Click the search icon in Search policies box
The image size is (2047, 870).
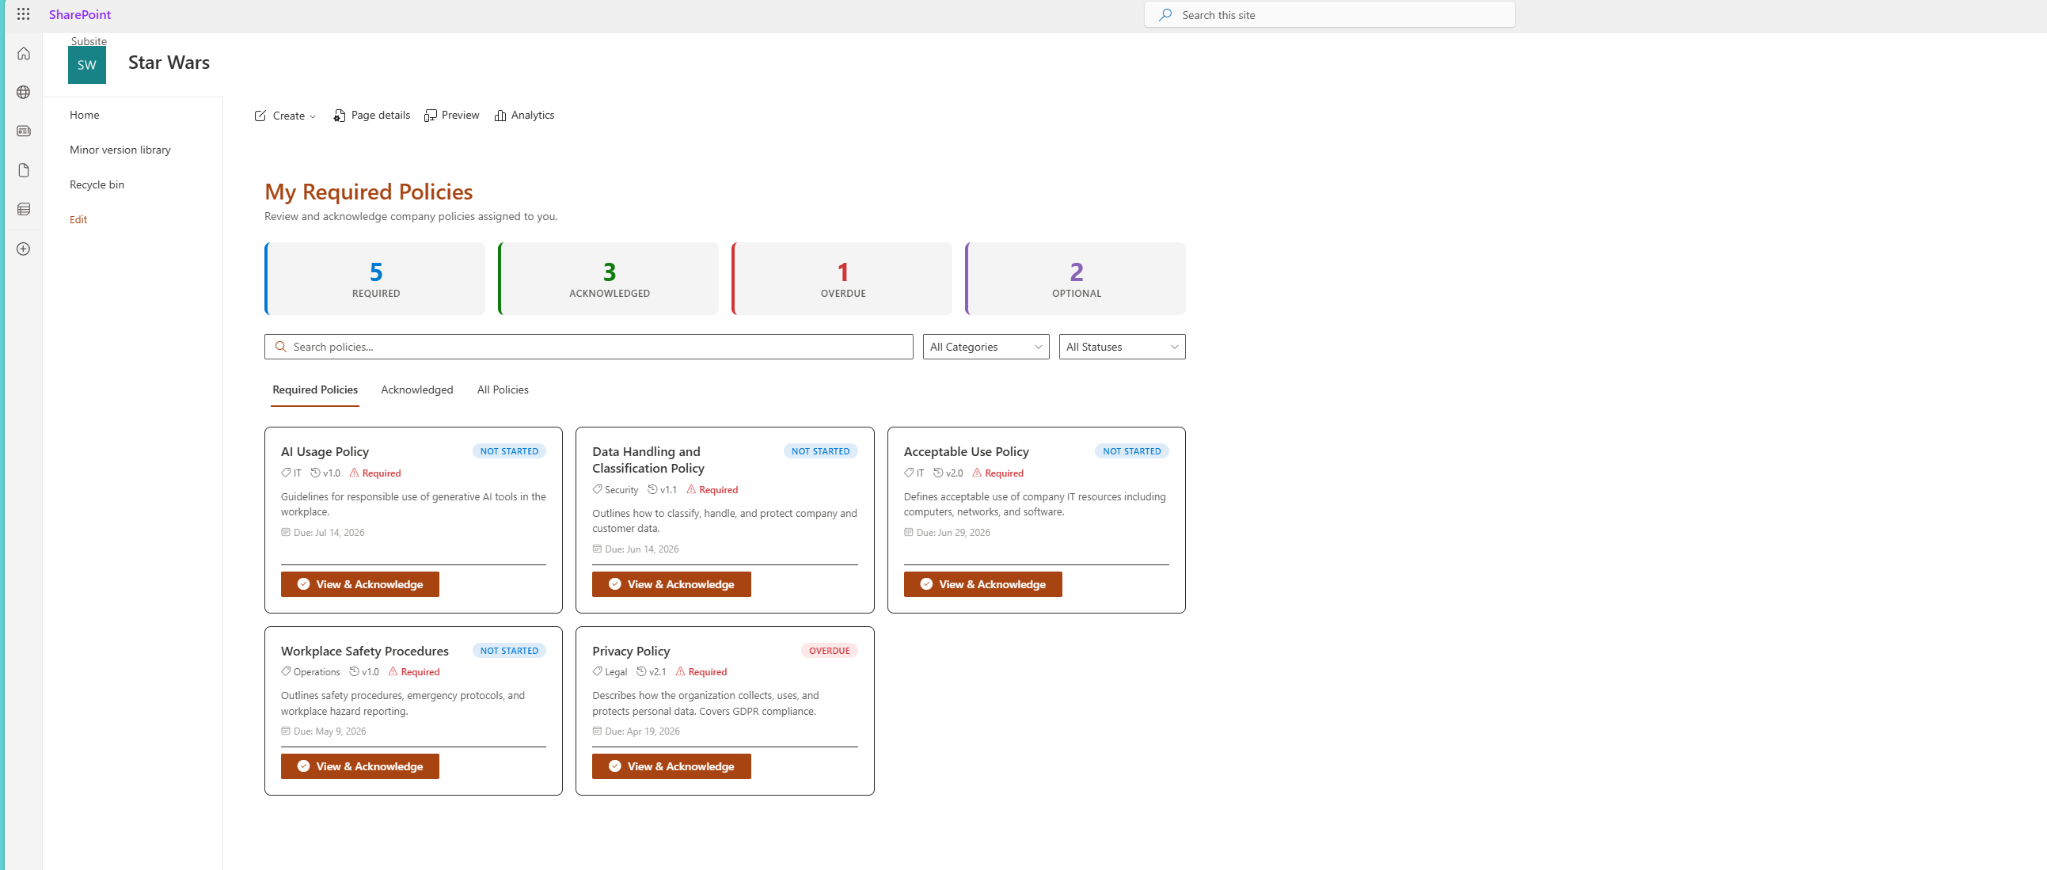pos(281,347)
